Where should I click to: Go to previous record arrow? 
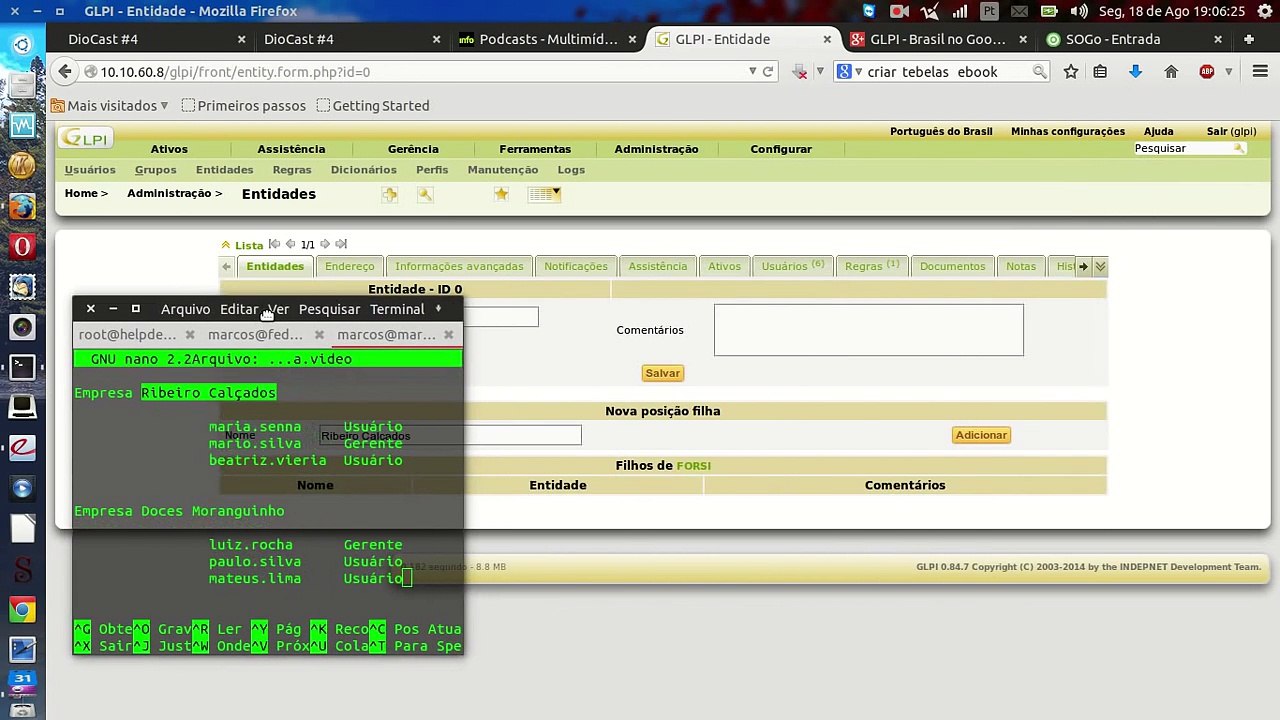coord(290,244)
